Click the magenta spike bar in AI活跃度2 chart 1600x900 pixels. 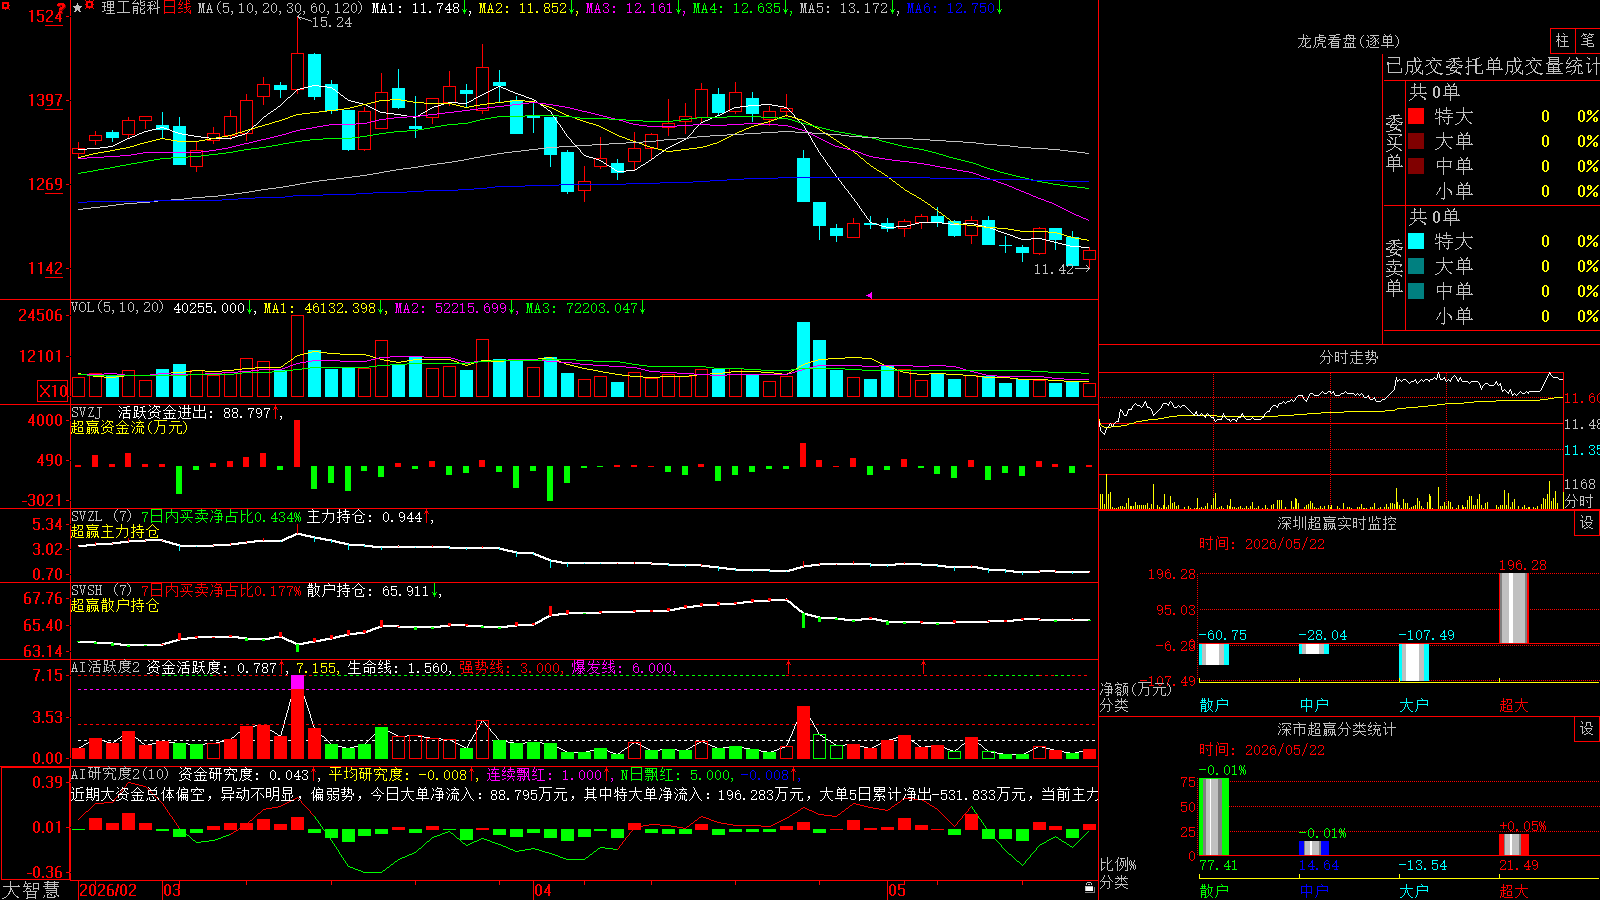(x=297, y=683)
